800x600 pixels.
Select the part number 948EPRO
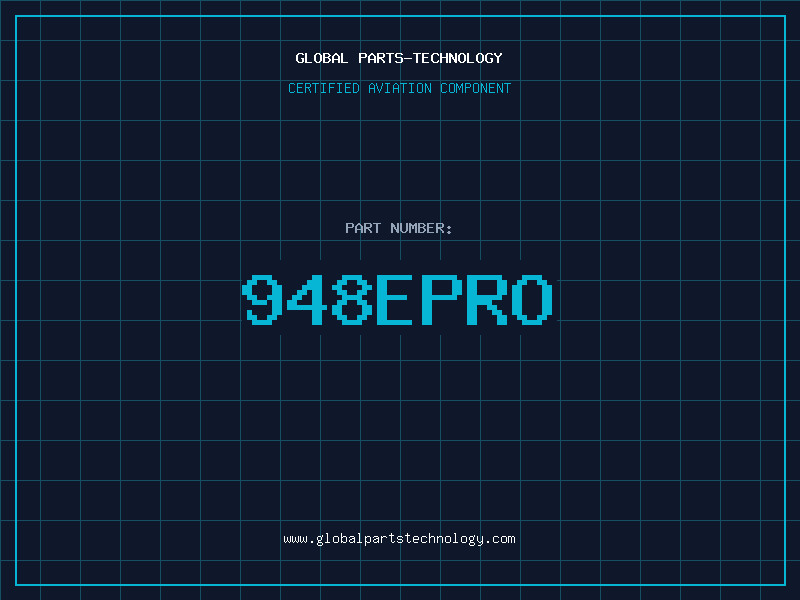click(x=397, y=299)
